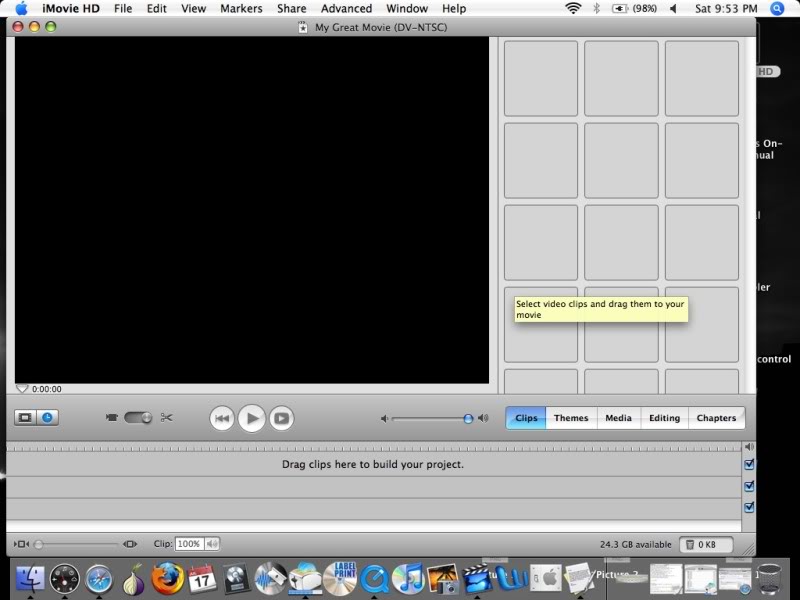
Task: Click the low volume speaker icon
Action: click(384, 419)
